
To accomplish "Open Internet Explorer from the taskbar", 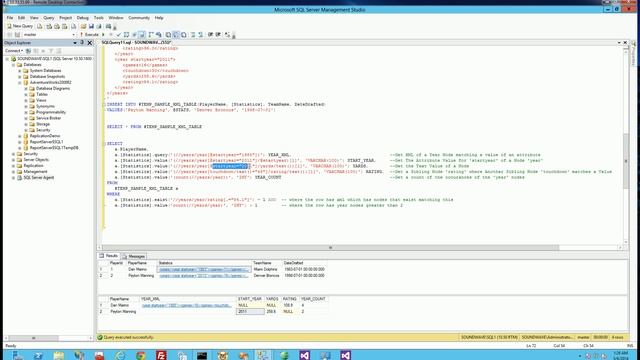I will (x=120, y=355).
